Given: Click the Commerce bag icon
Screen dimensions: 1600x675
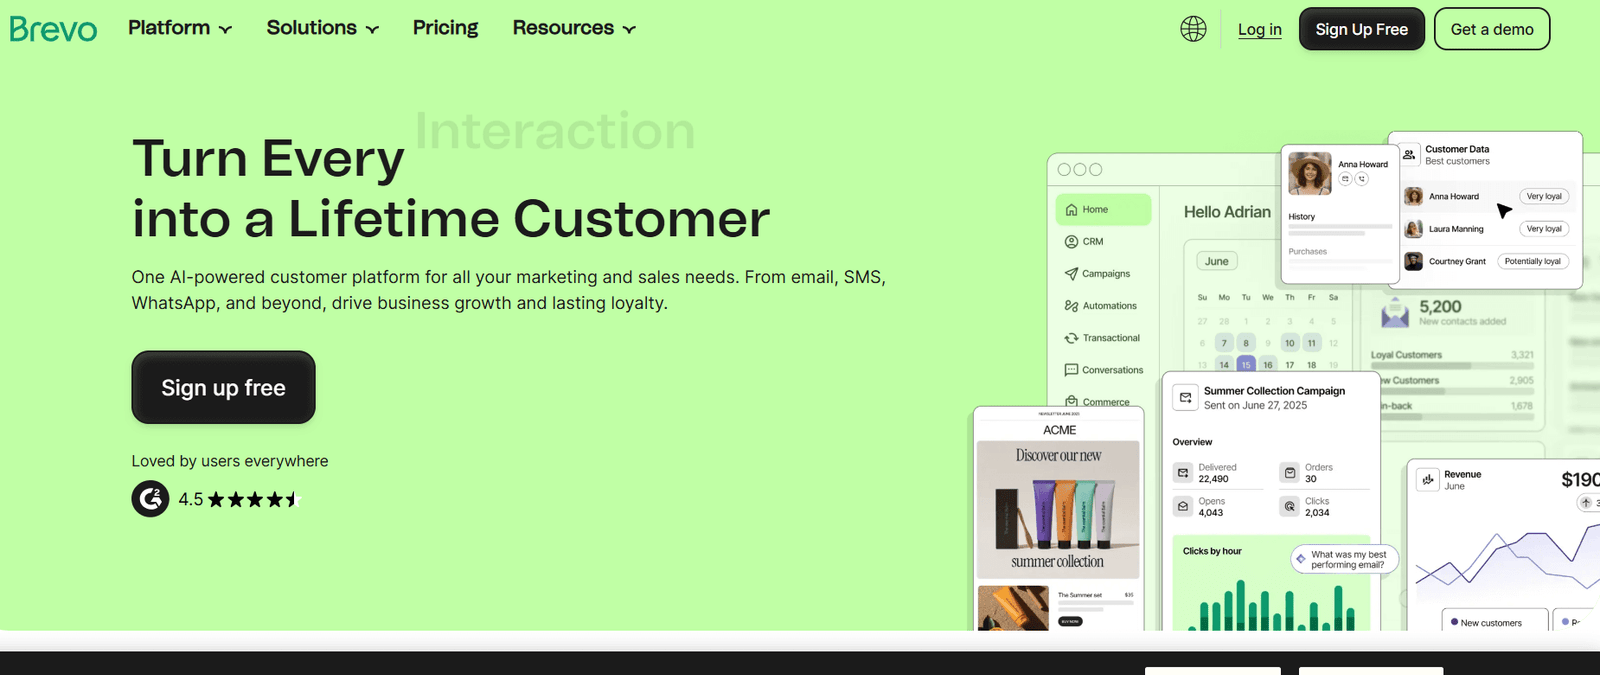Looking at the screenshot, I should (1071, 401).
